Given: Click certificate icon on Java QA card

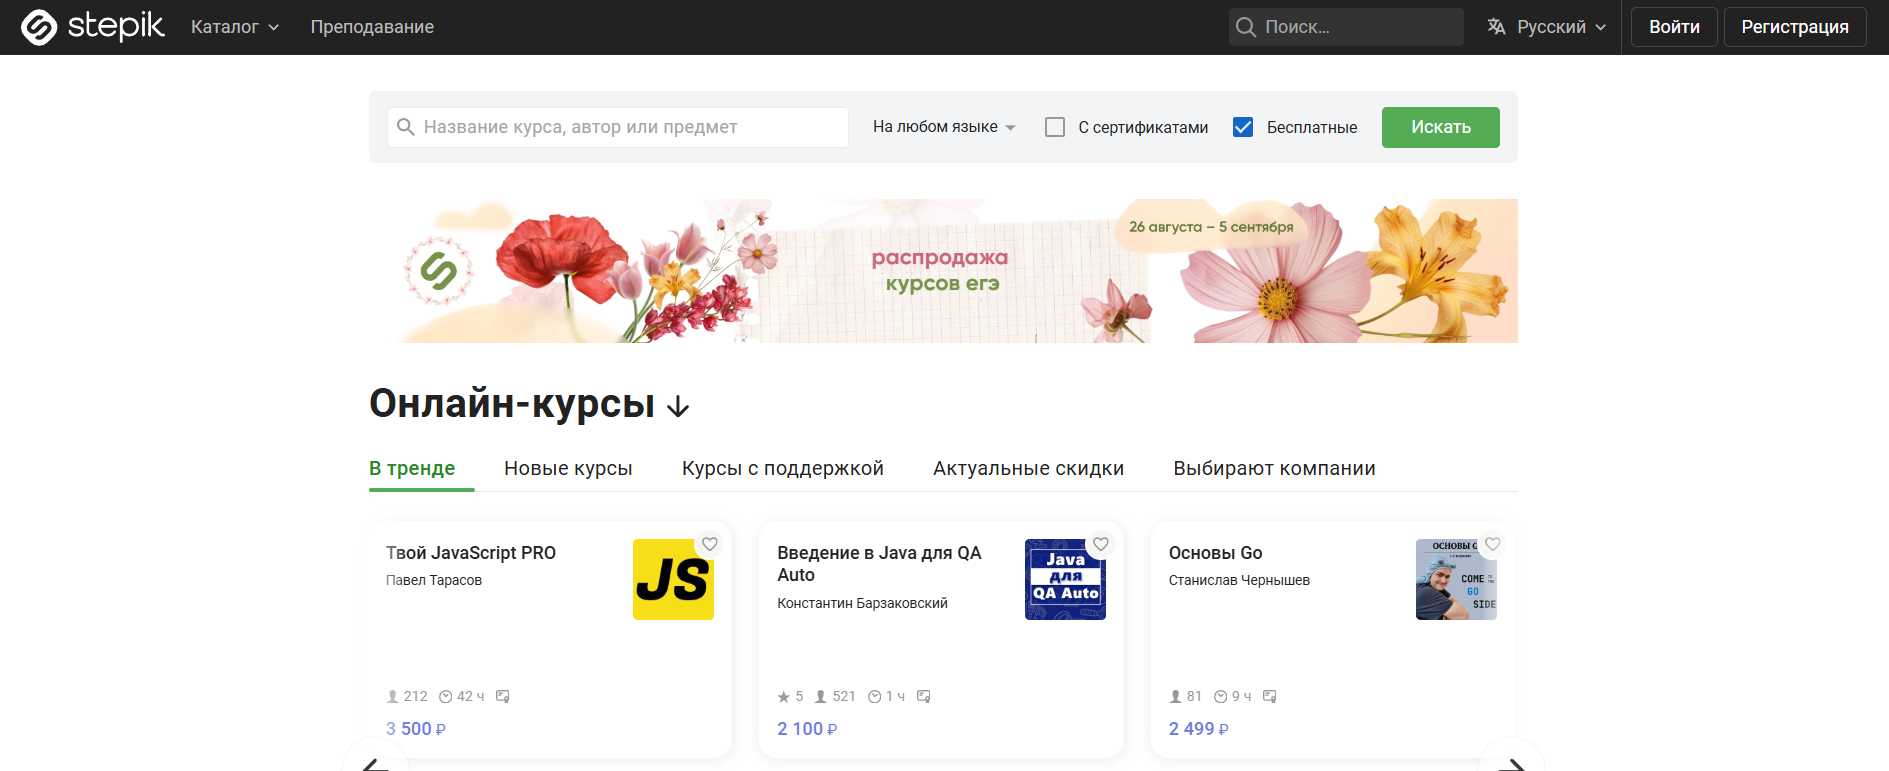Looking at the screenshot, I should coord(924,696).
